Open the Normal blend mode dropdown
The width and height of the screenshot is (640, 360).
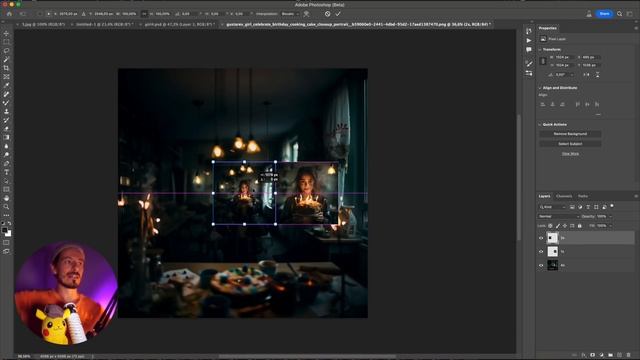558,216
